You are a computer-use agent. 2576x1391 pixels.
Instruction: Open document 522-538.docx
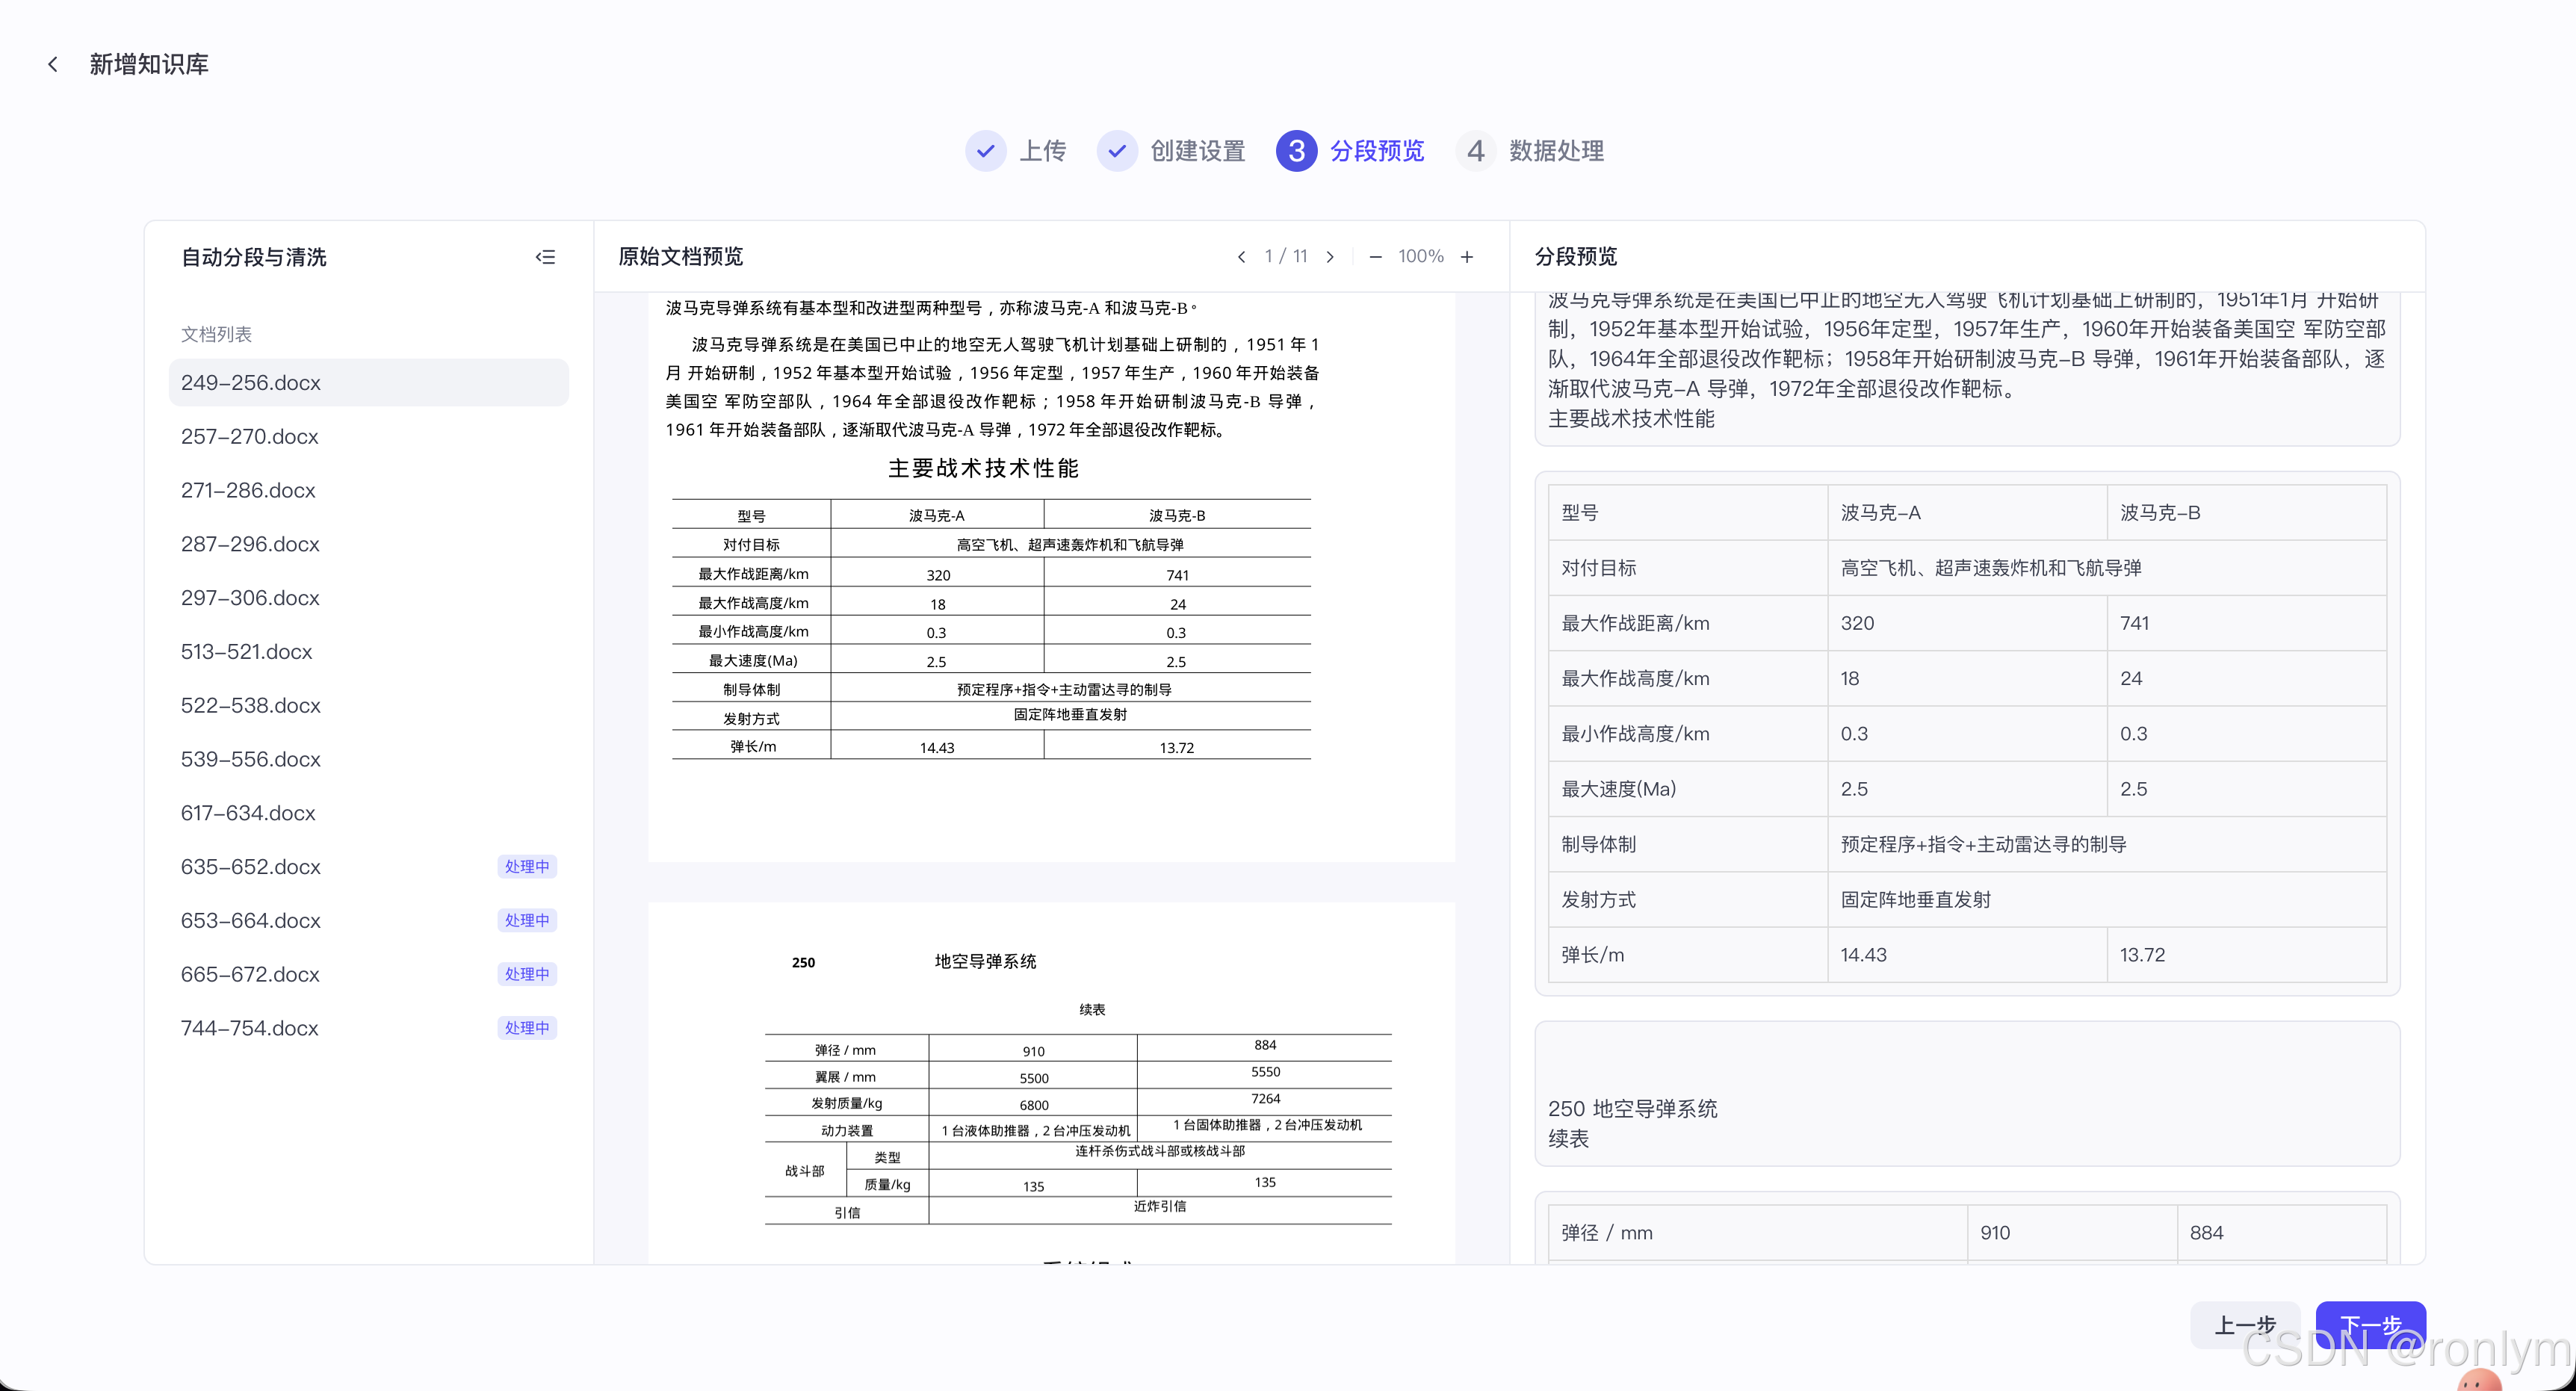point(368,706)
